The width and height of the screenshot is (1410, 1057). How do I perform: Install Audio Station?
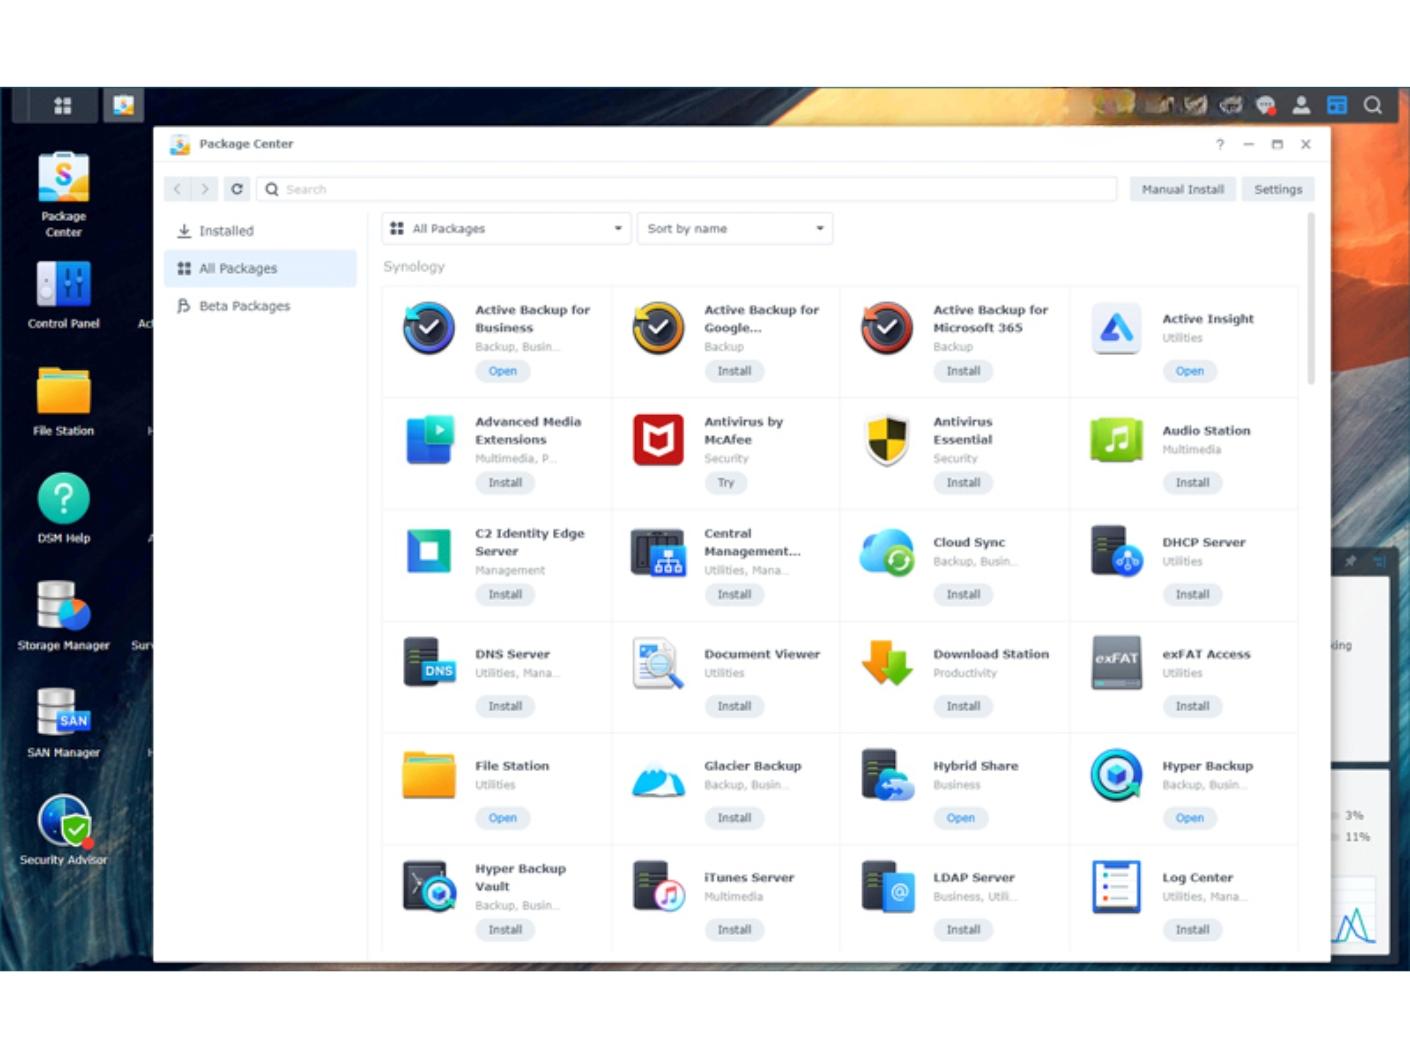[1192, 483]
